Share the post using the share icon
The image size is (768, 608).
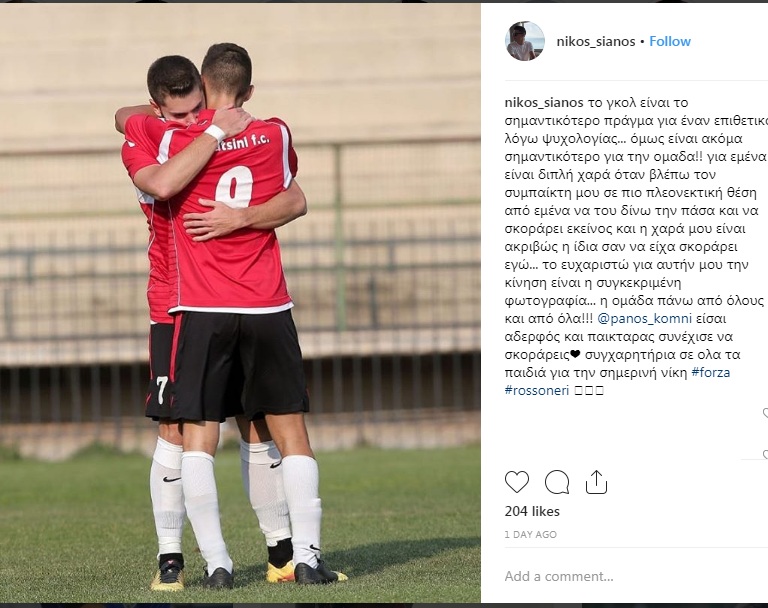(596, 482)
